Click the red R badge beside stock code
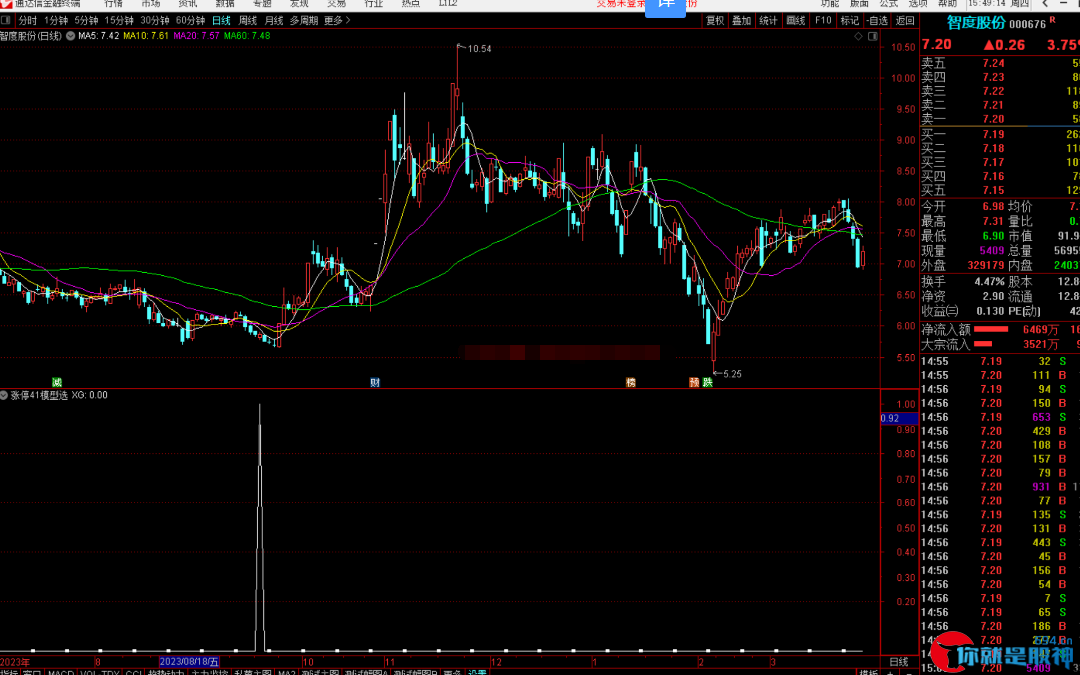 pyautogui.click(x=1052, y=21)
